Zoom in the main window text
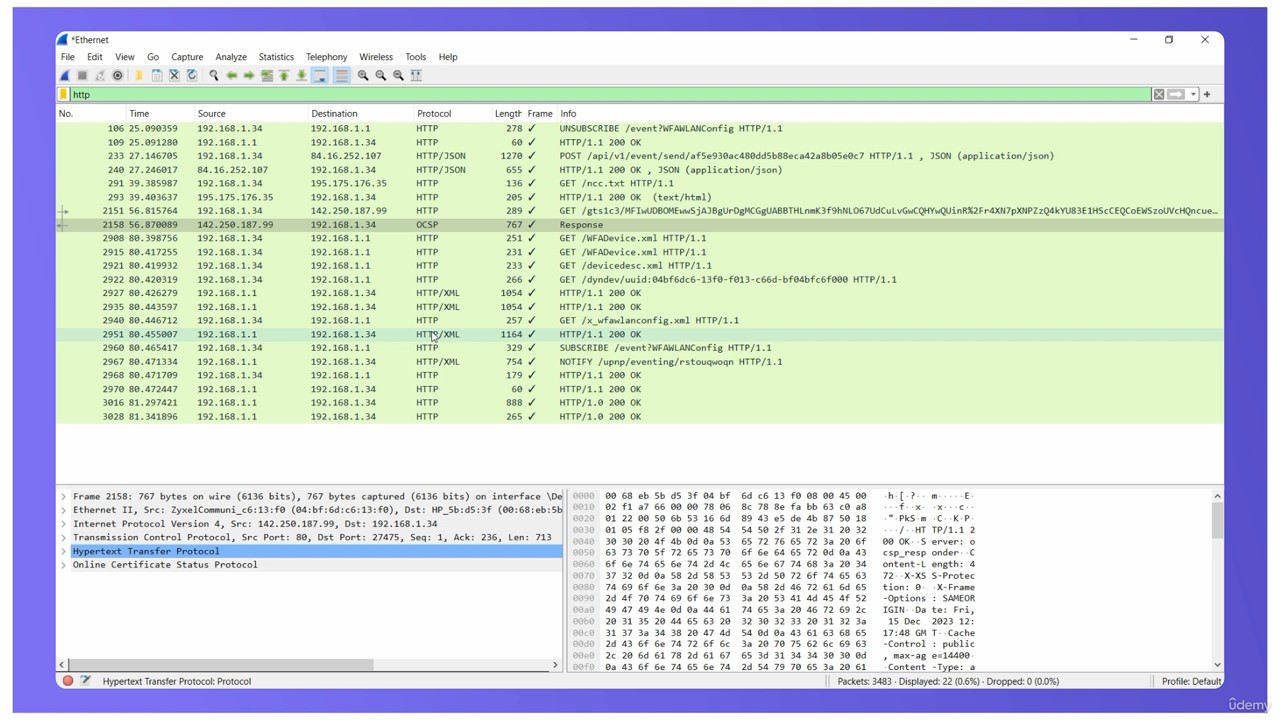This screenshot has height=720, width=1280. coord(363,75)
